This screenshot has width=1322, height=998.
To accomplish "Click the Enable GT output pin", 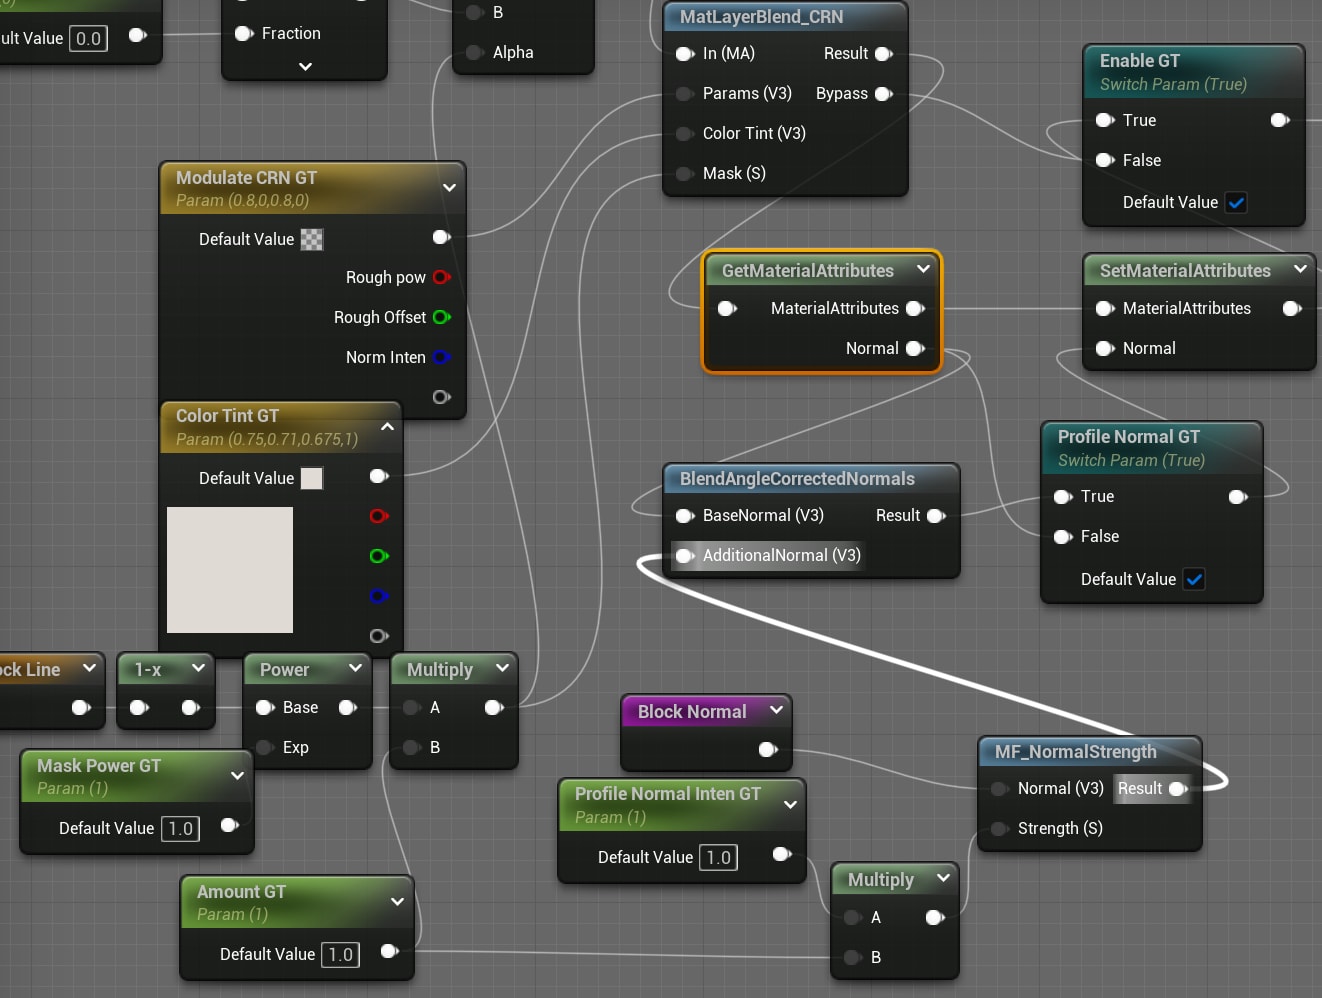I will (1280, 120).
